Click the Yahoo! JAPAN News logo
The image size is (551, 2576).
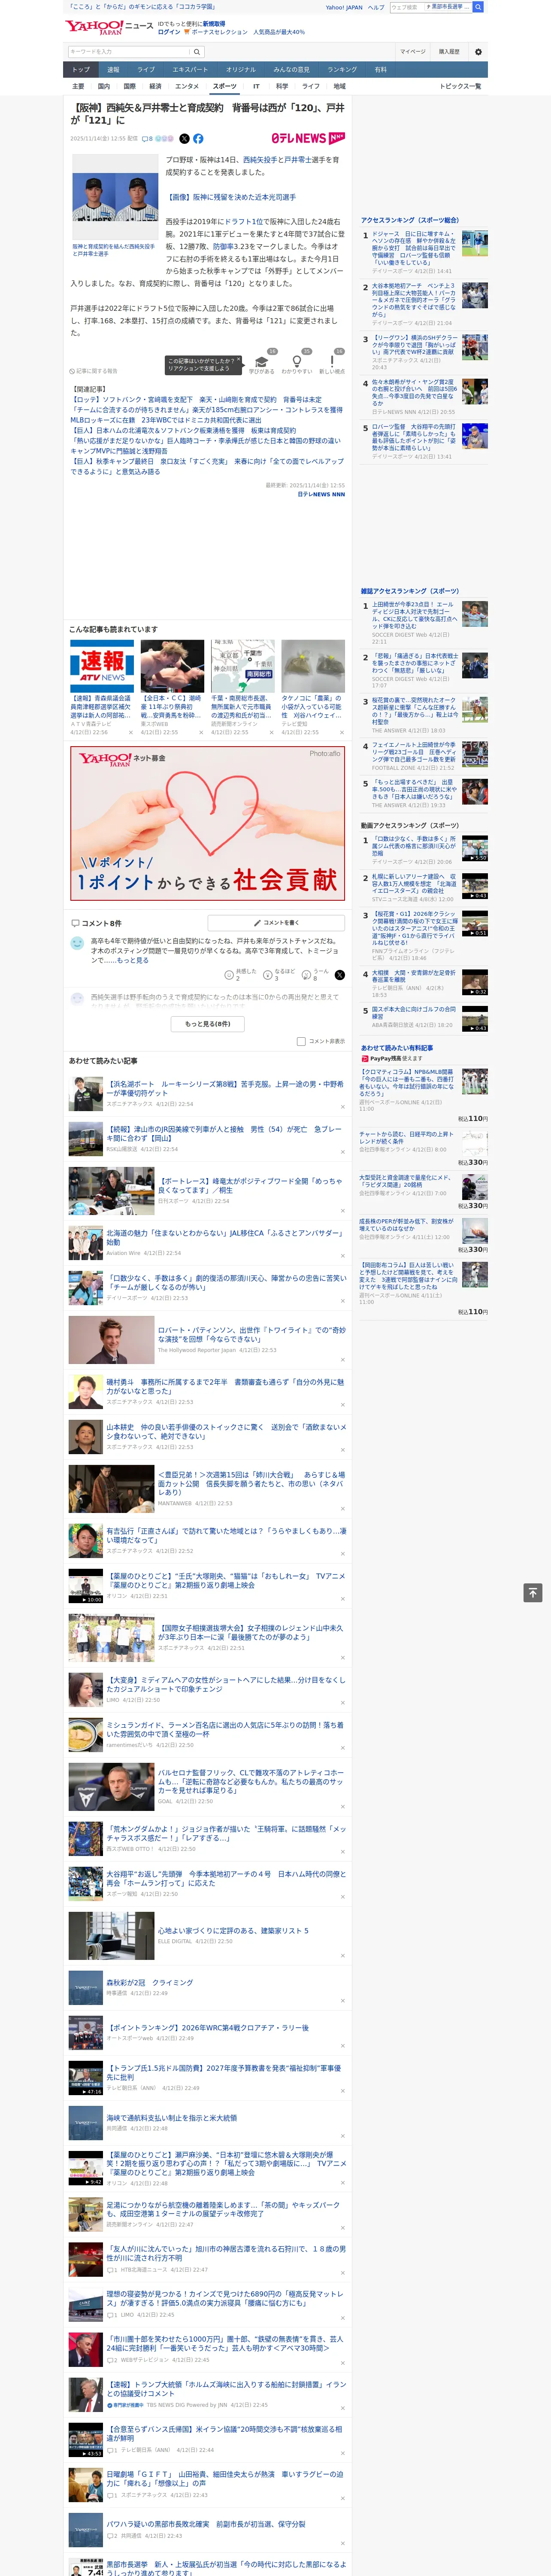(x=110, y=26)
